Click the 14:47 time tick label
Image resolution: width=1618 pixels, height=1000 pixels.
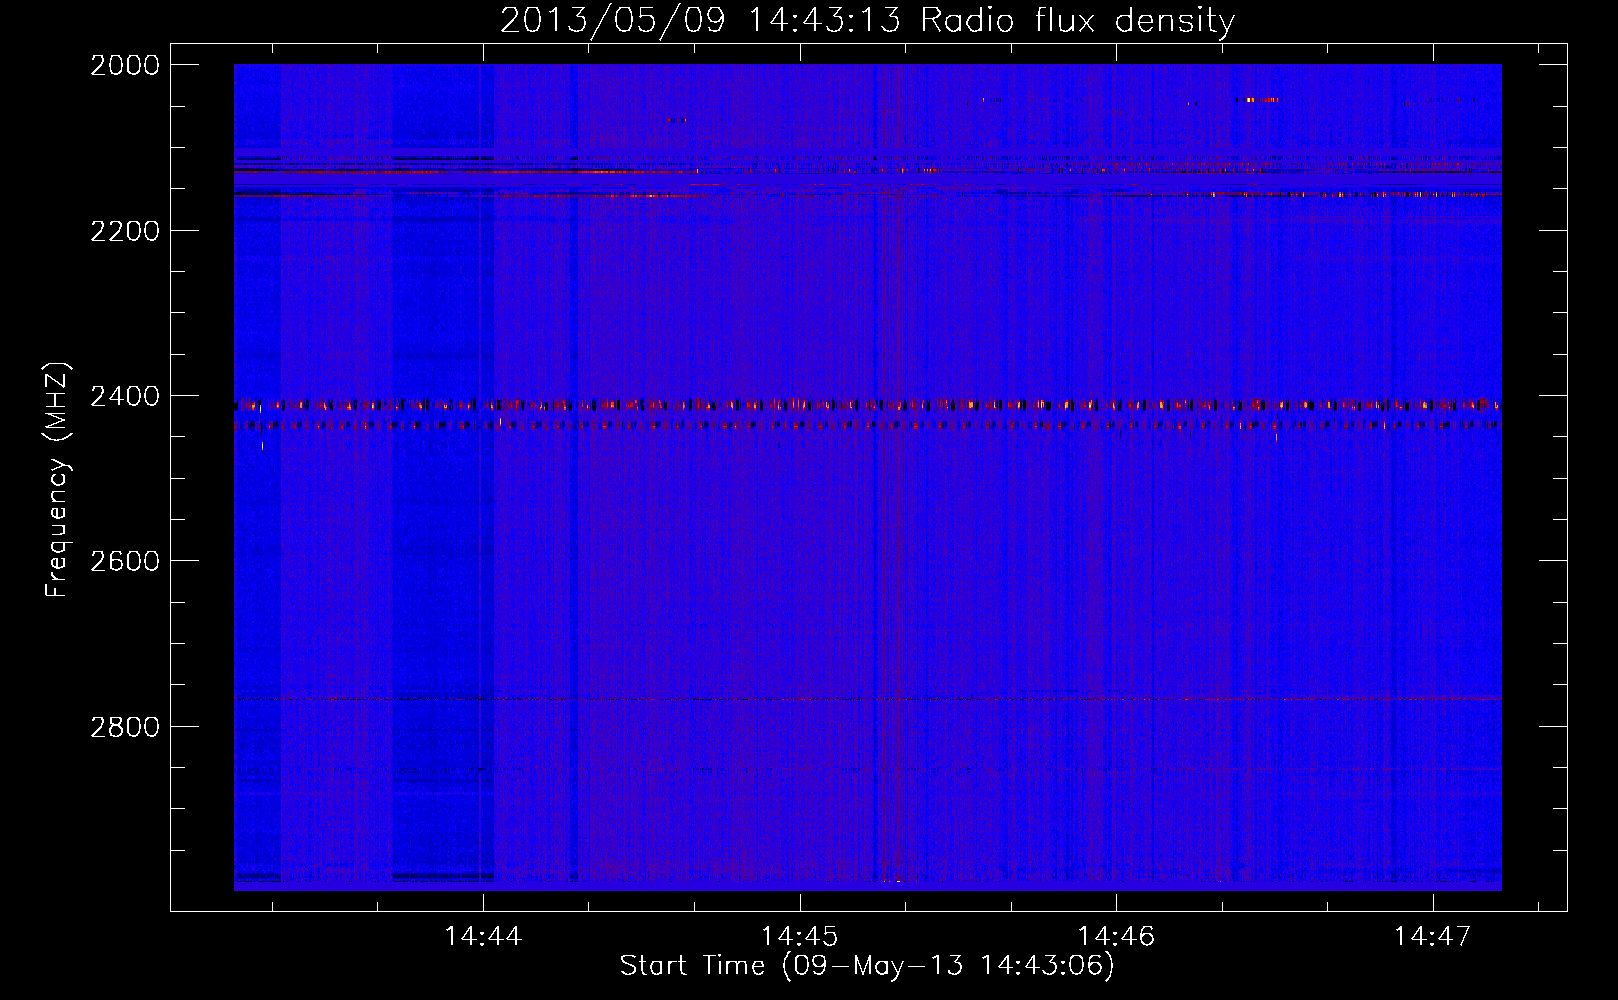coord(1433,937)
